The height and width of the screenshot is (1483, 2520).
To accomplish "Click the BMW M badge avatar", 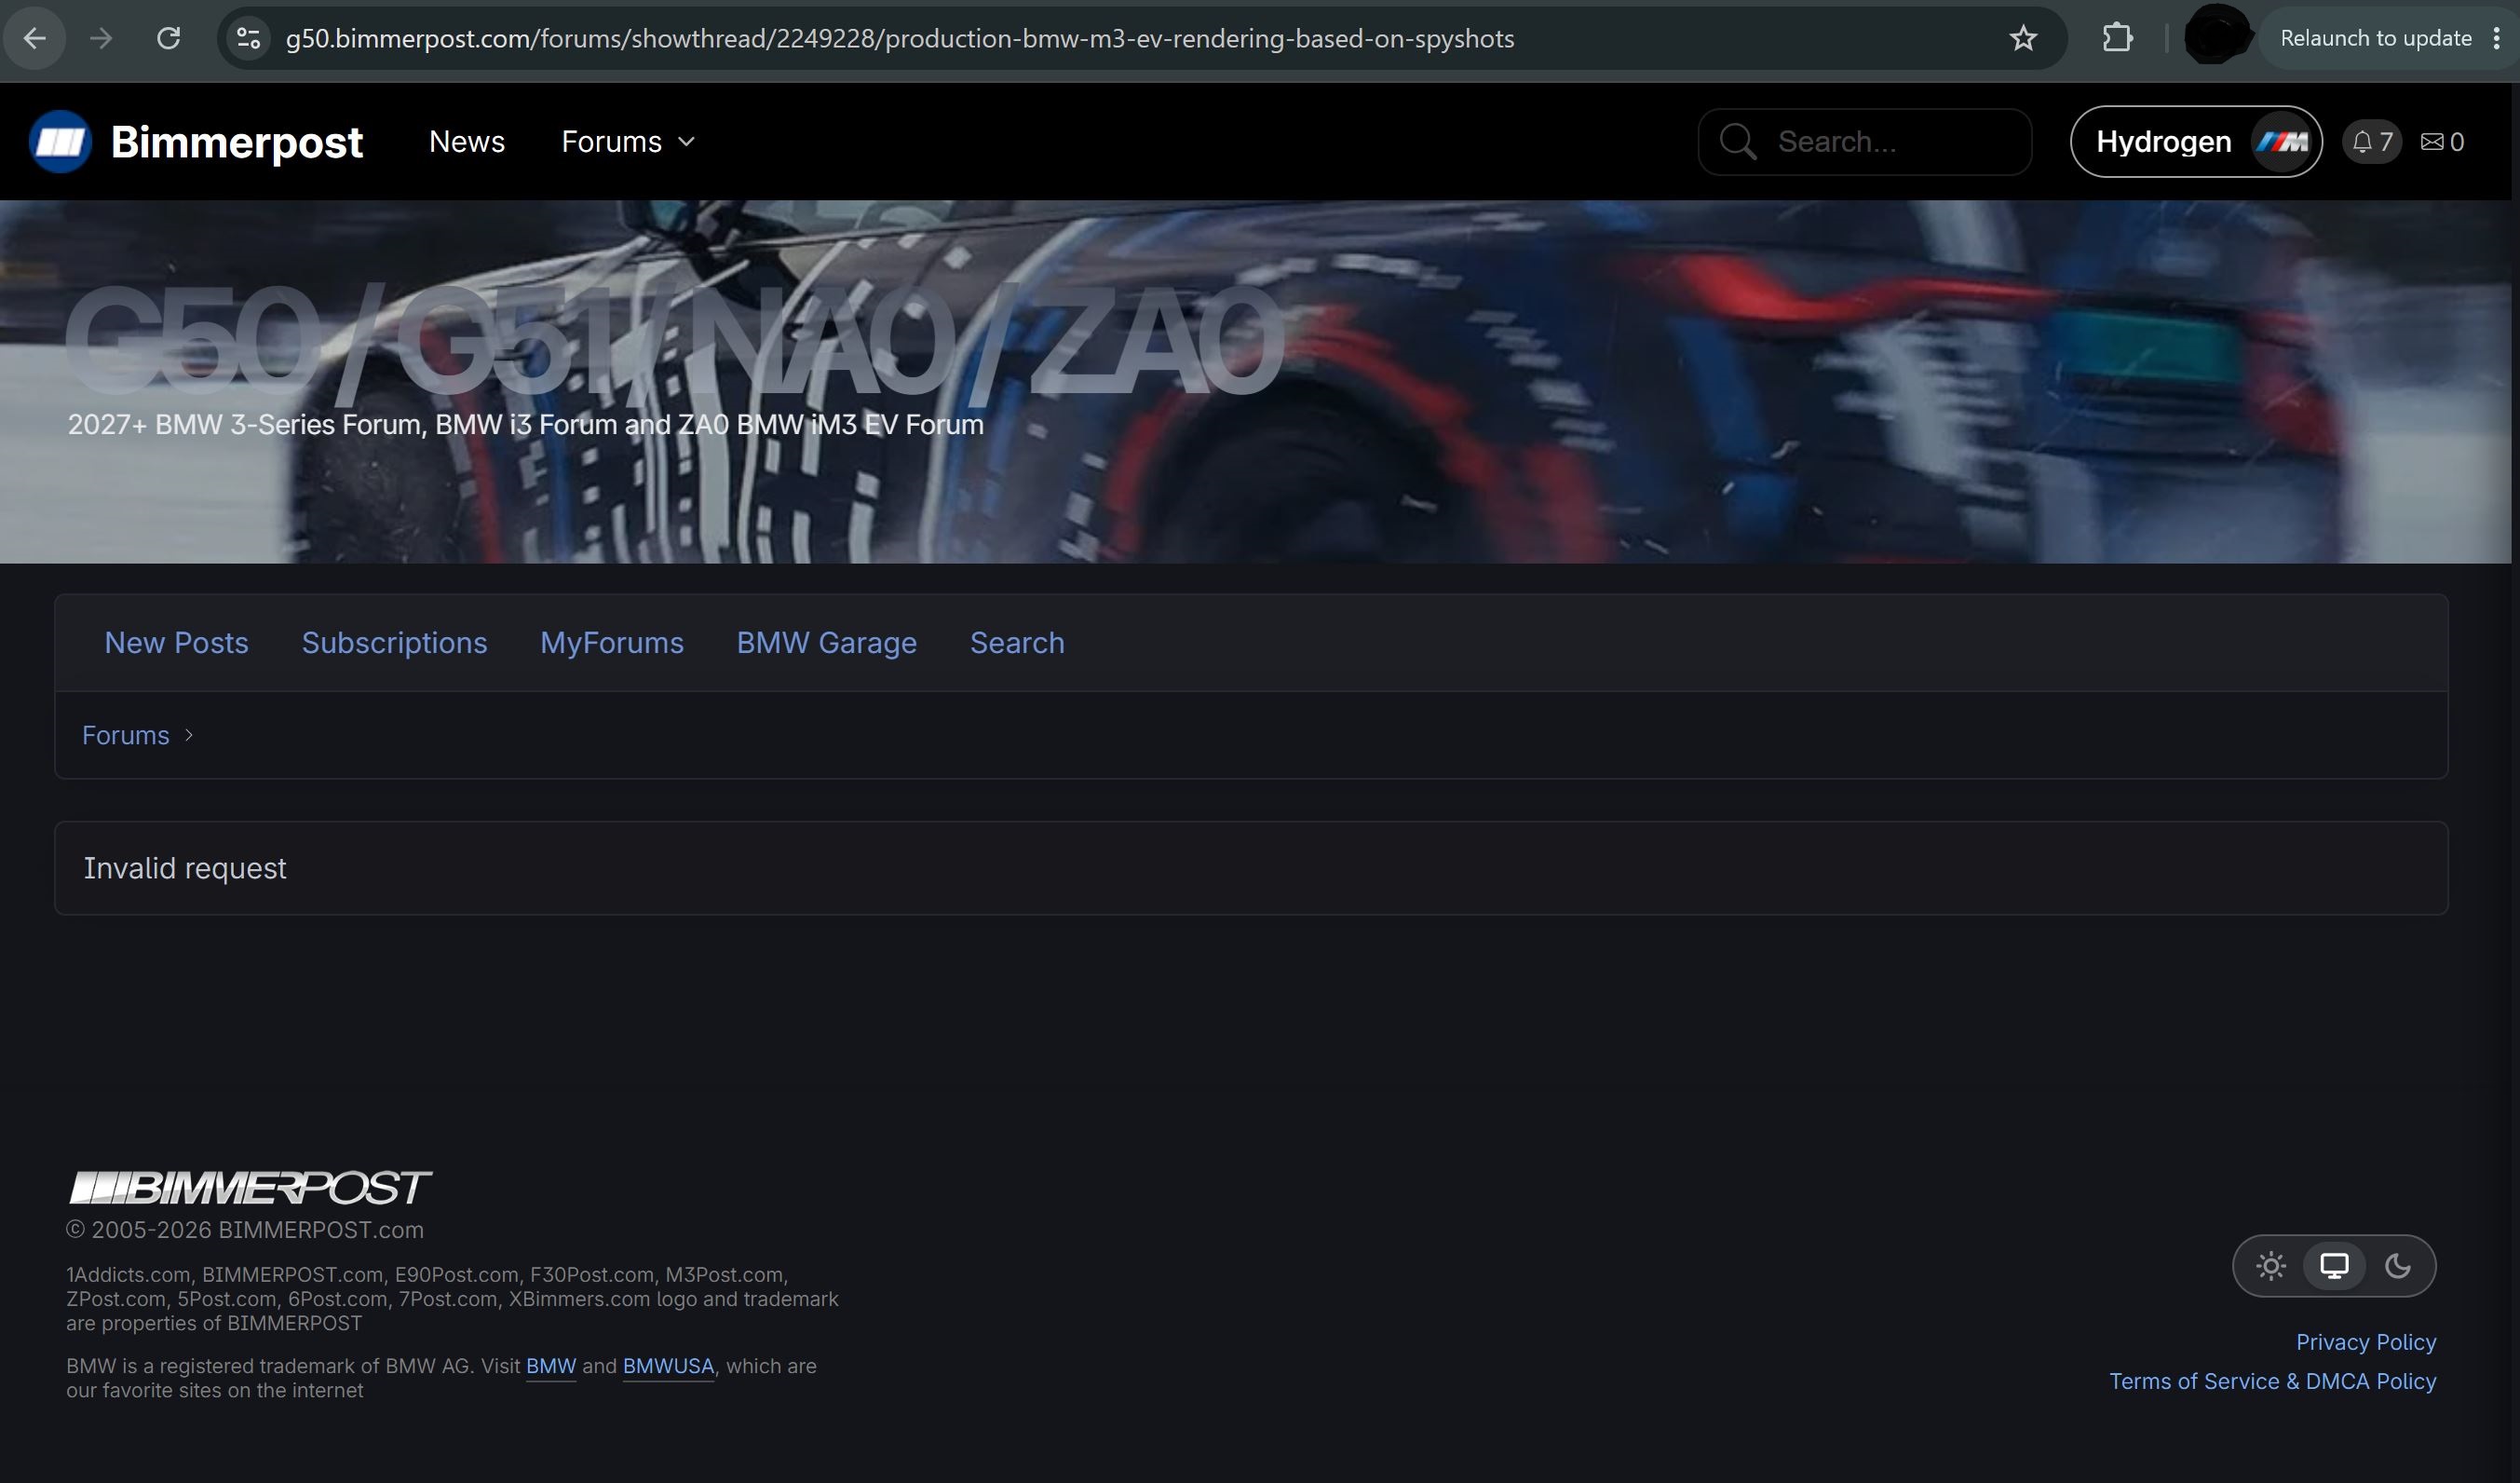I will pyautogui.click(x=2283, y=142).
